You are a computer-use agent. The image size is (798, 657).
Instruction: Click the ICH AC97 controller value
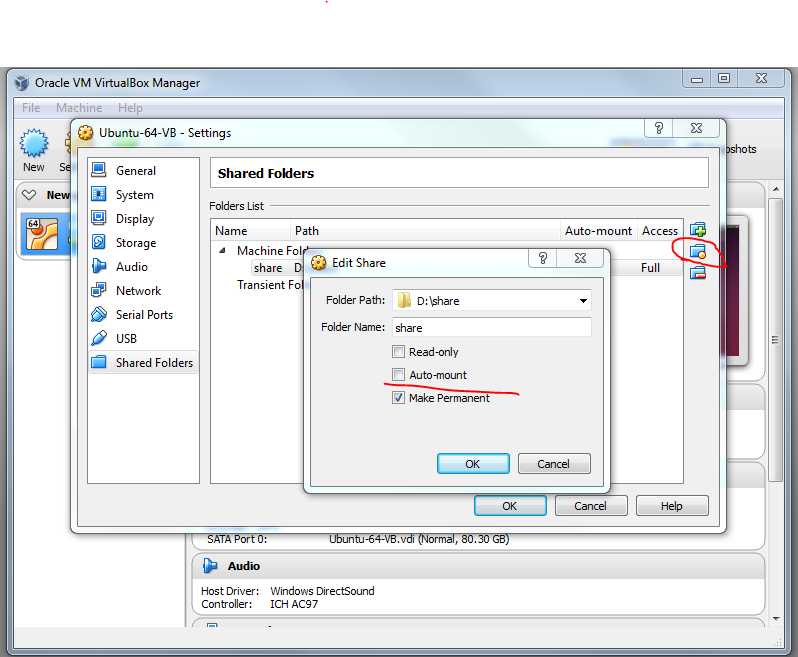pos(294,604)
